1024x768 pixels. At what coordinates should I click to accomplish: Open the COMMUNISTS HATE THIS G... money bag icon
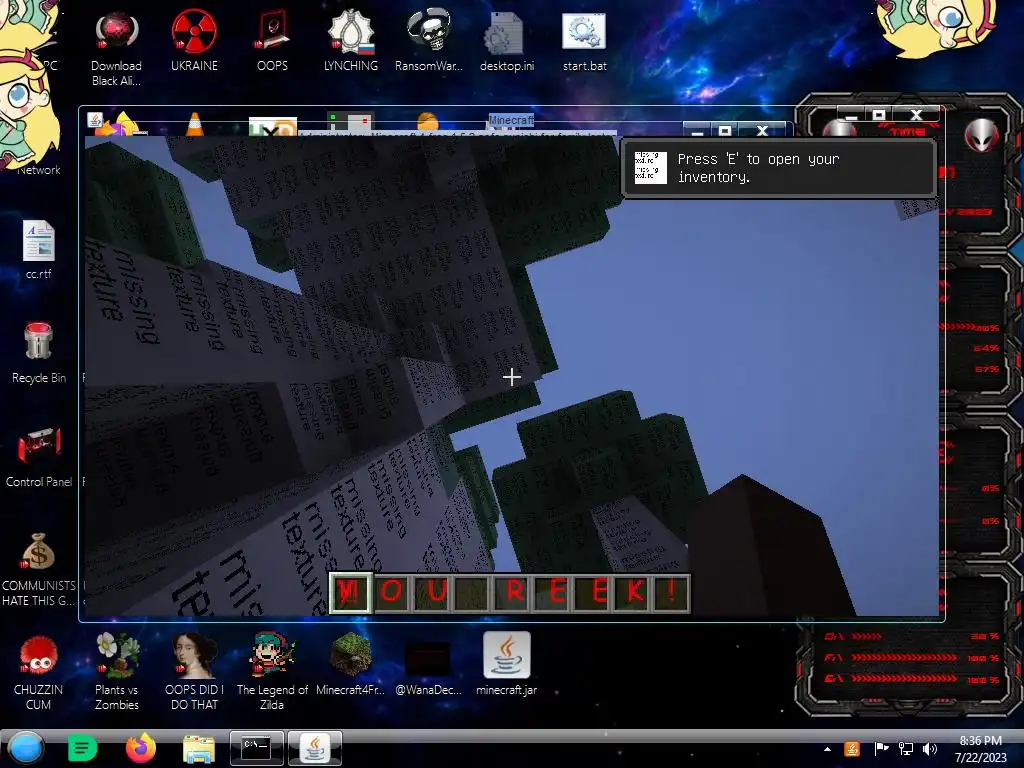pyautogui.click(x=39, y=569)
